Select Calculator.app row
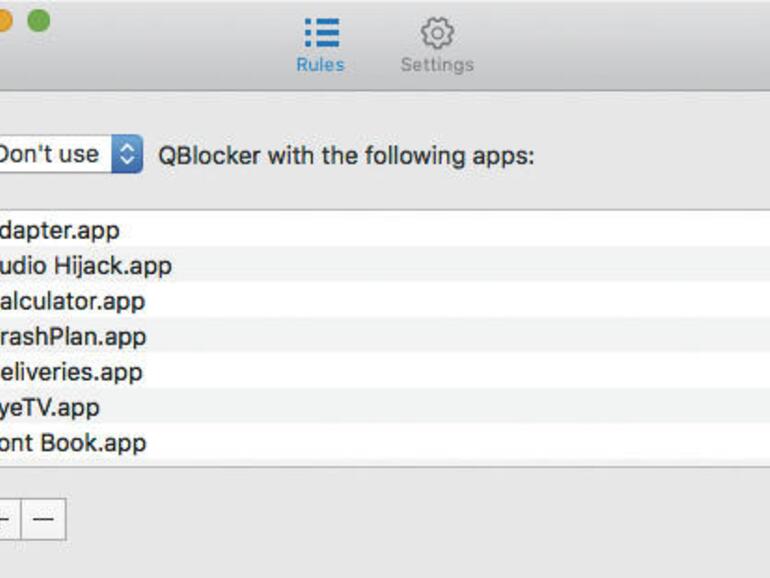 click(385, 301)
